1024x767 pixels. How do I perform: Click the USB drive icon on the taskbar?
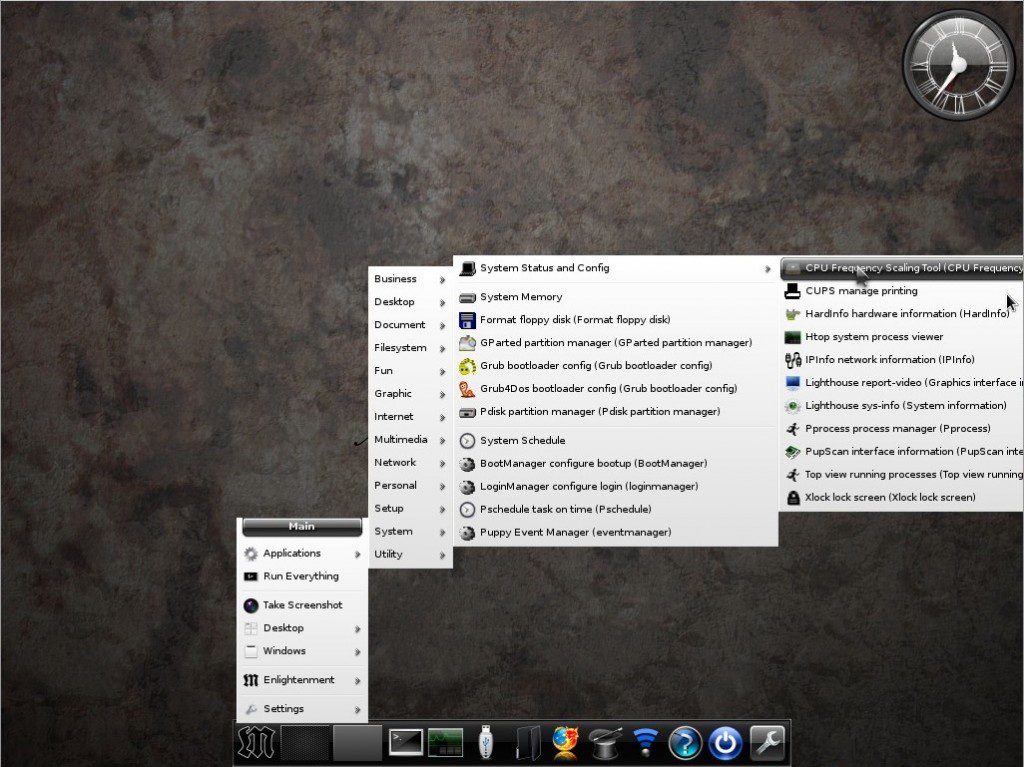point(486,742)
